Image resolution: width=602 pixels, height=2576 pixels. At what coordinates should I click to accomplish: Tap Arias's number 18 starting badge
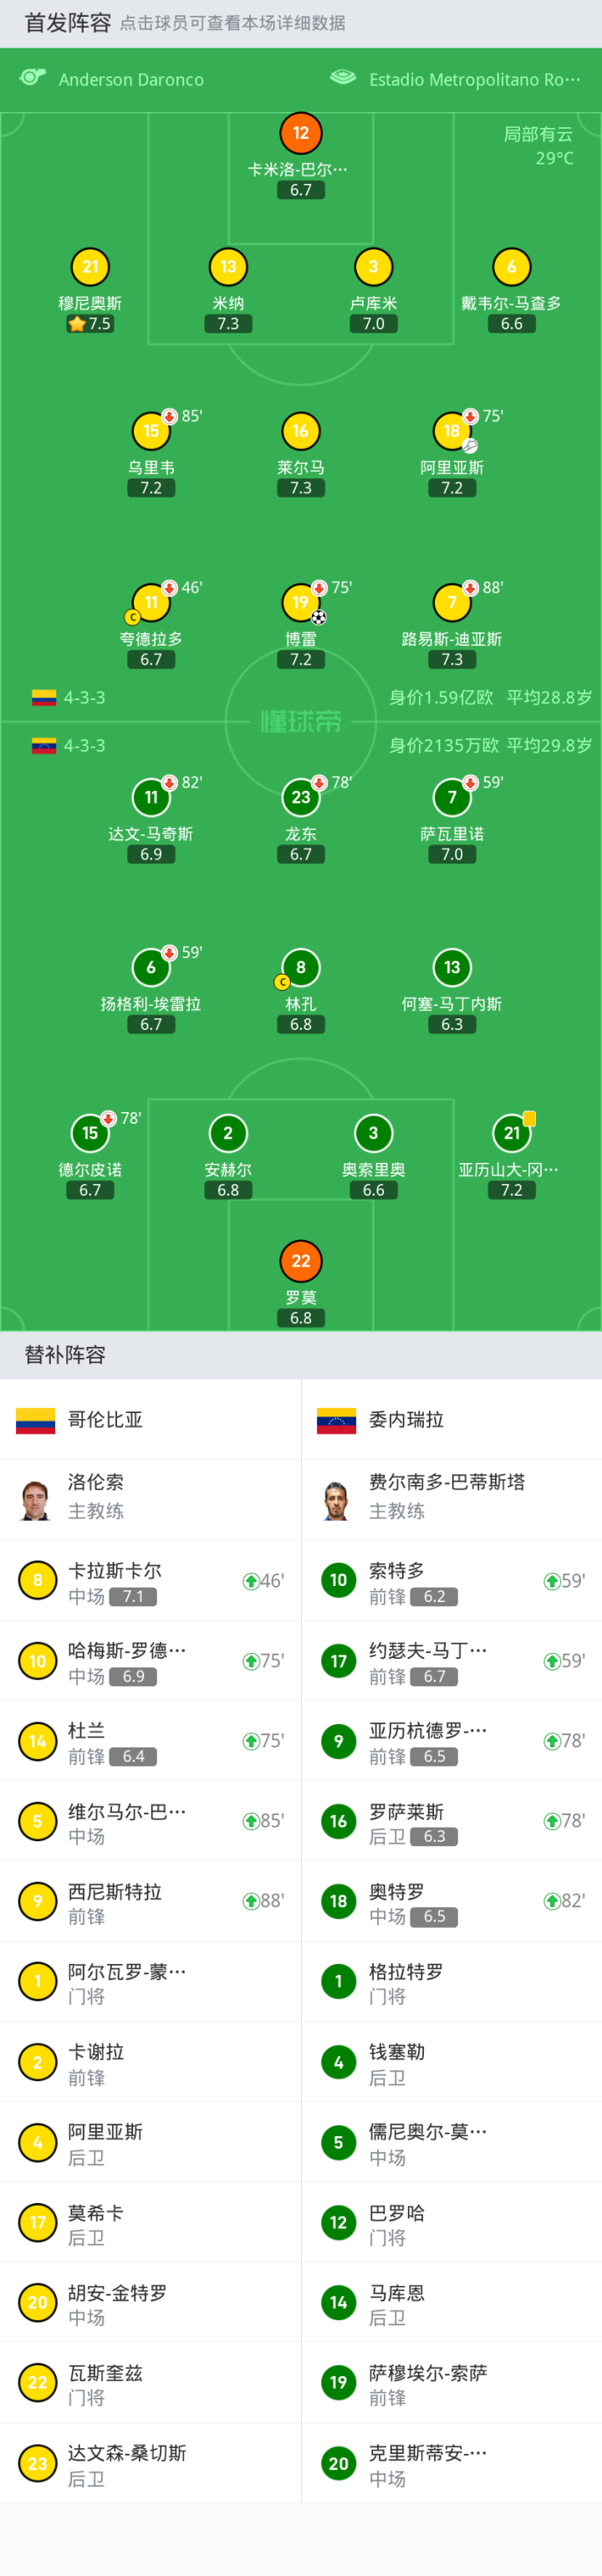click(452, 431)
